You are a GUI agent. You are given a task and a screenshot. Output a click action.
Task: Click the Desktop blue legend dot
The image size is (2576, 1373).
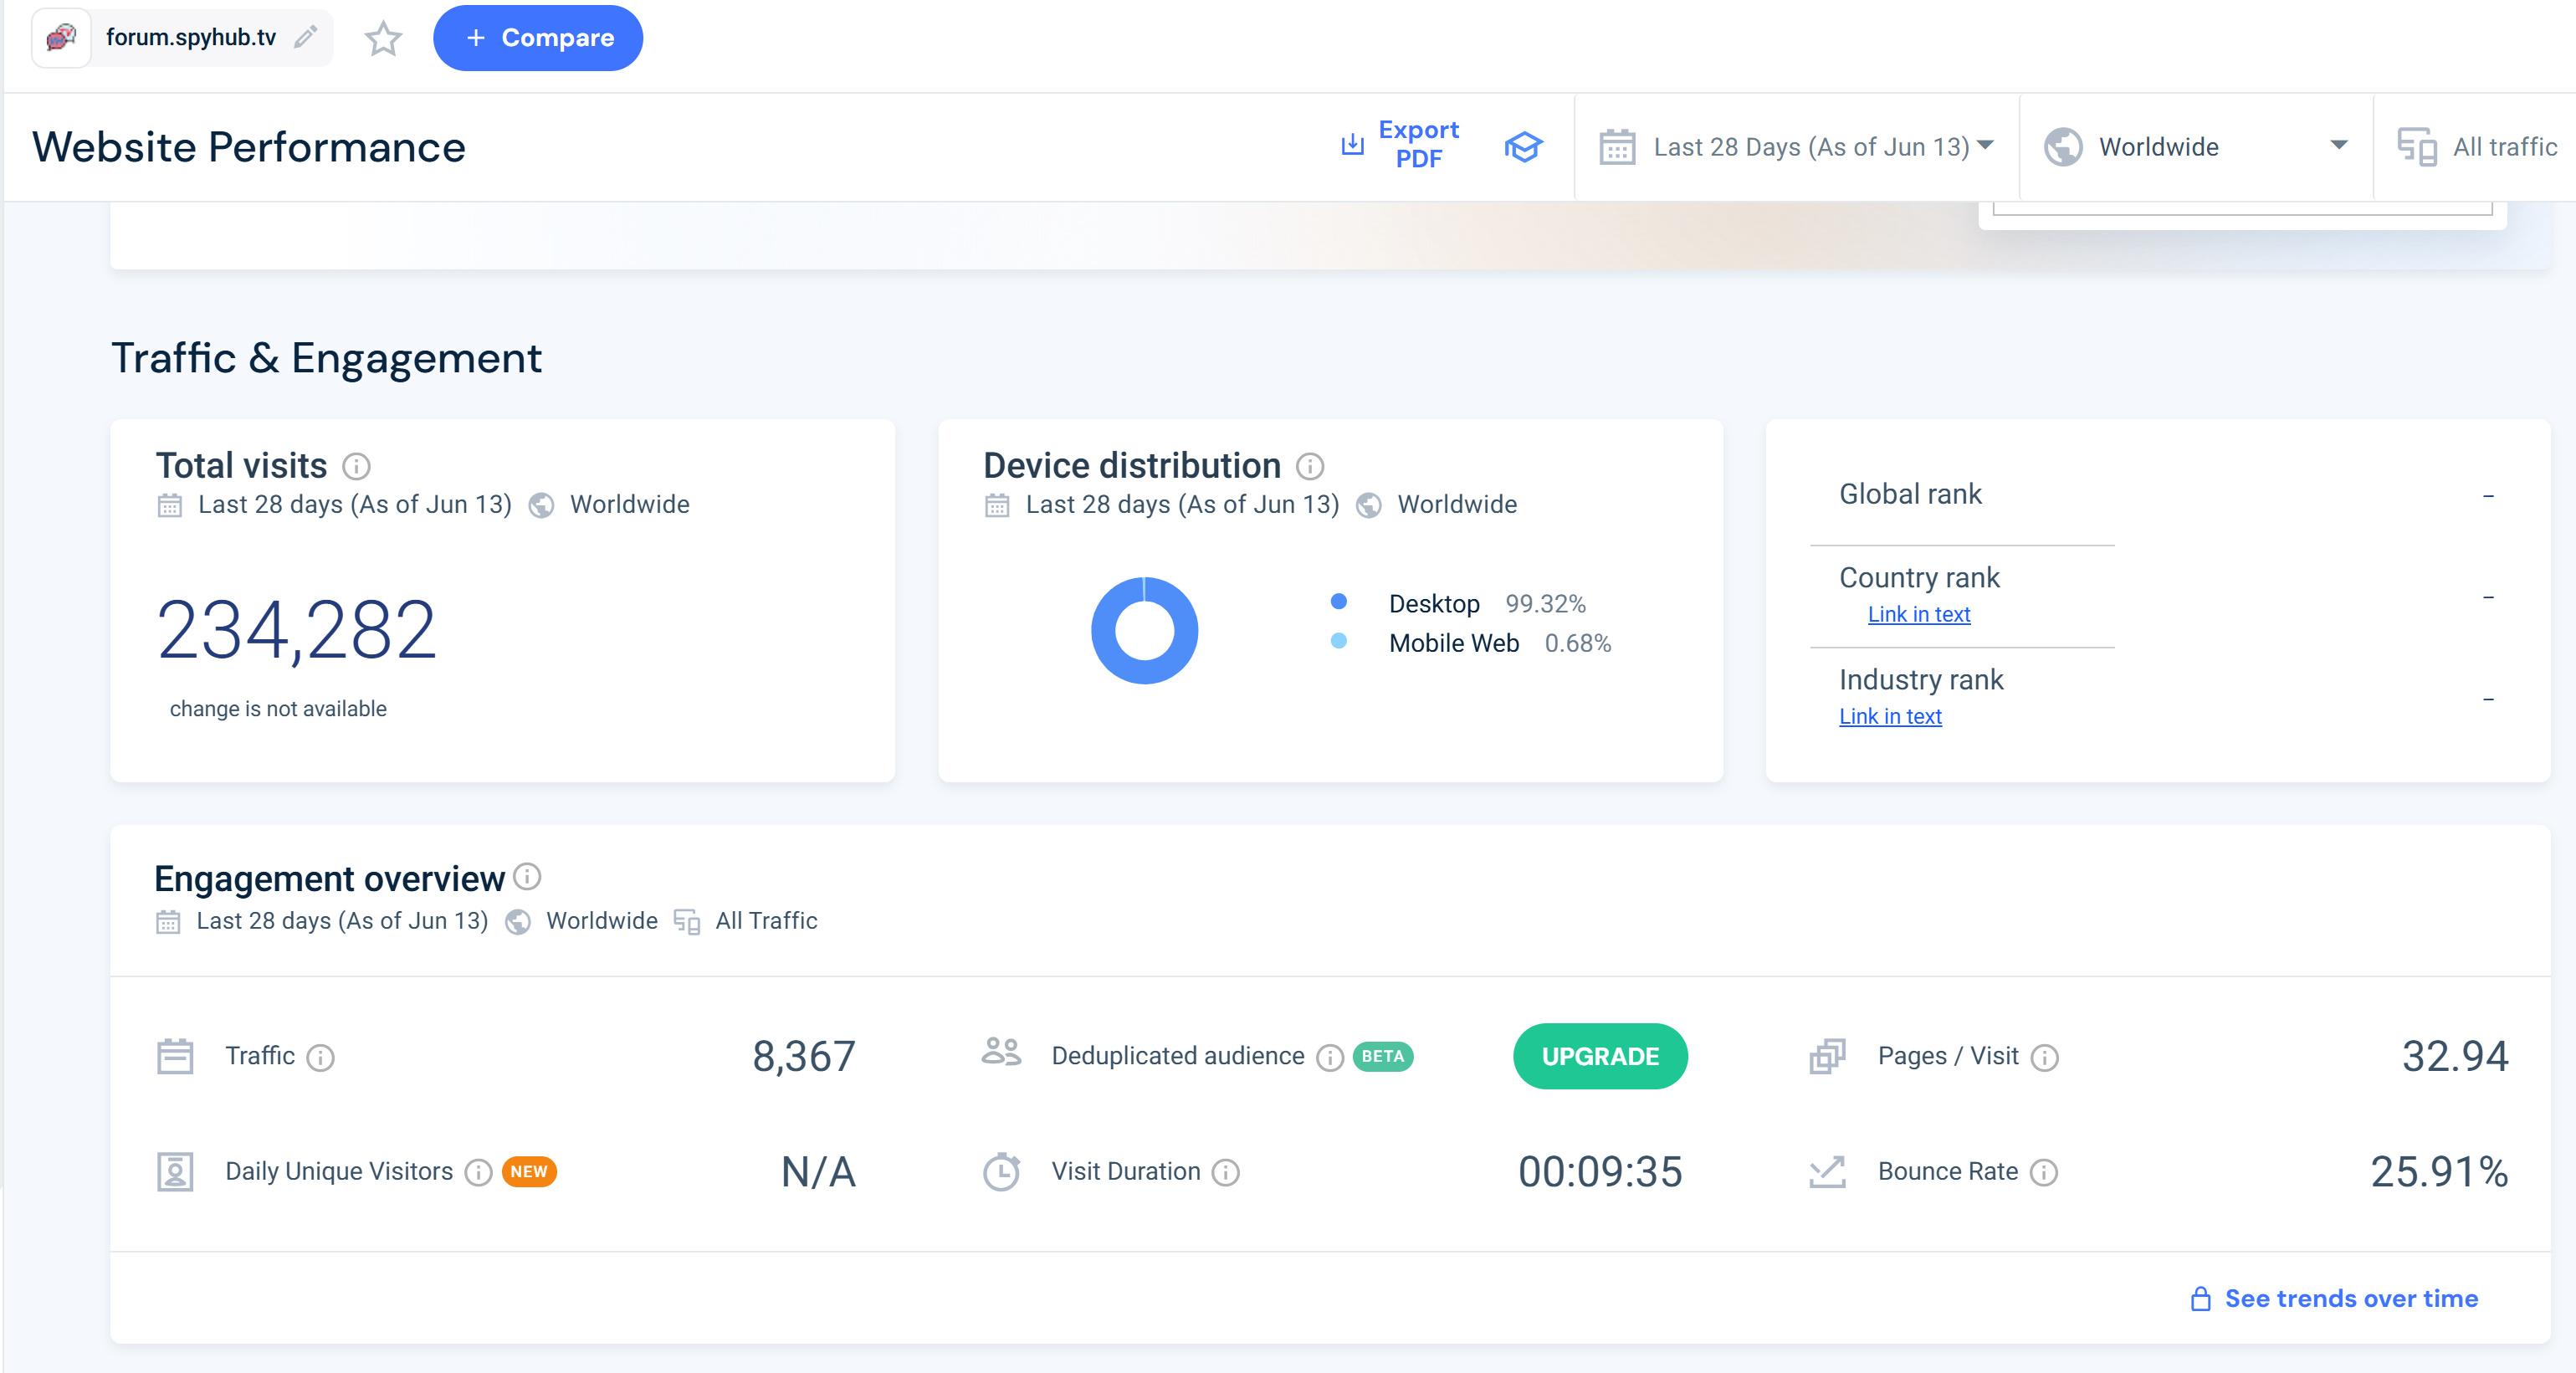[x=1339, y=602]
